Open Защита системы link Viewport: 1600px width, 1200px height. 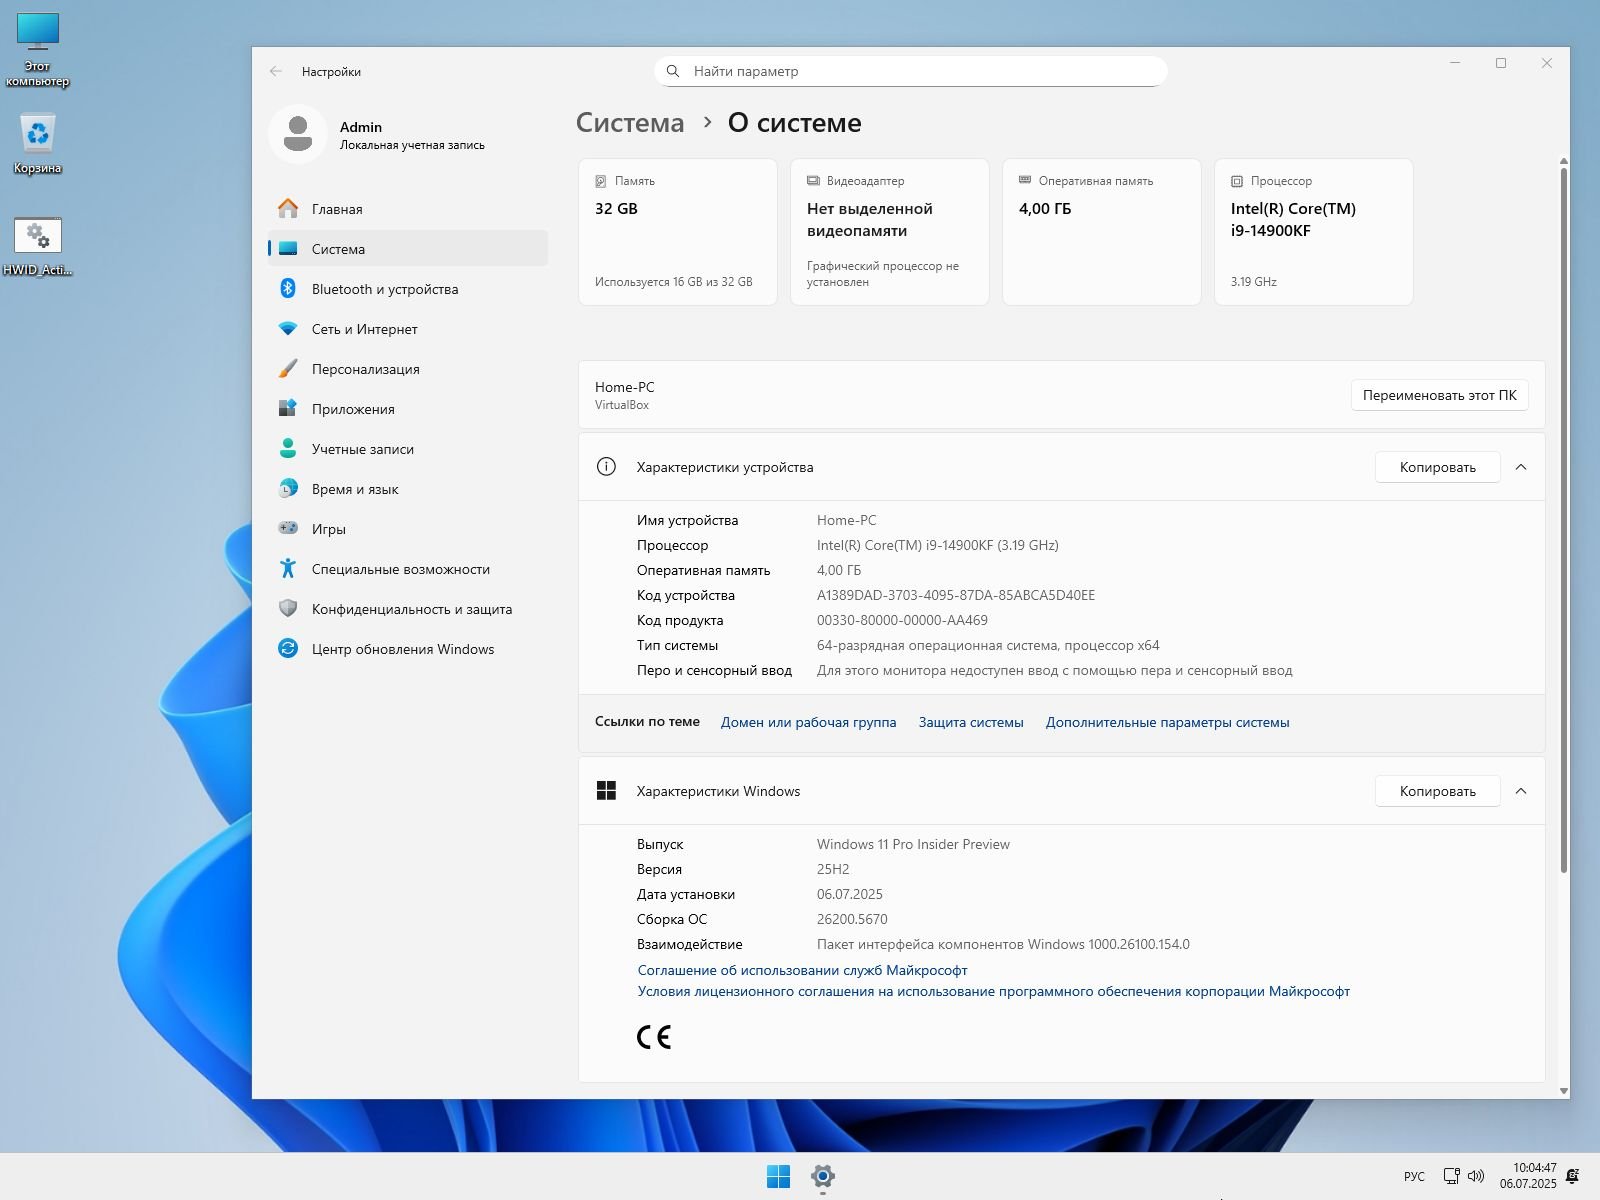971,722
